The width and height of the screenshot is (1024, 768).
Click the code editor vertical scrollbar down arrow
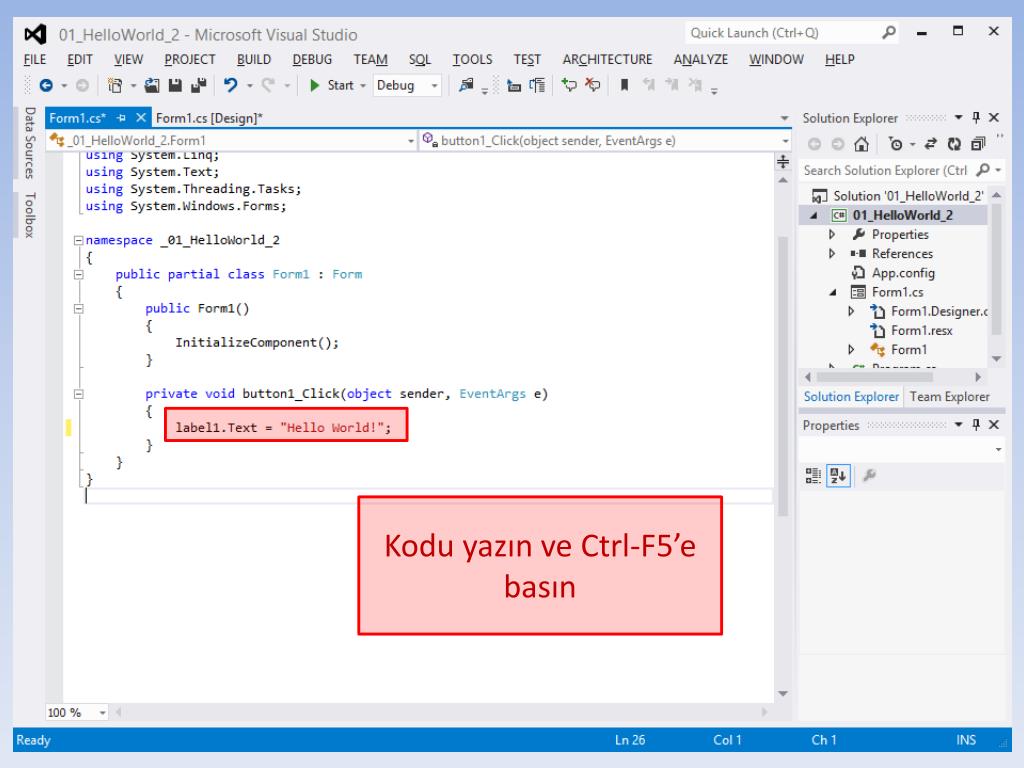(783, 694)
